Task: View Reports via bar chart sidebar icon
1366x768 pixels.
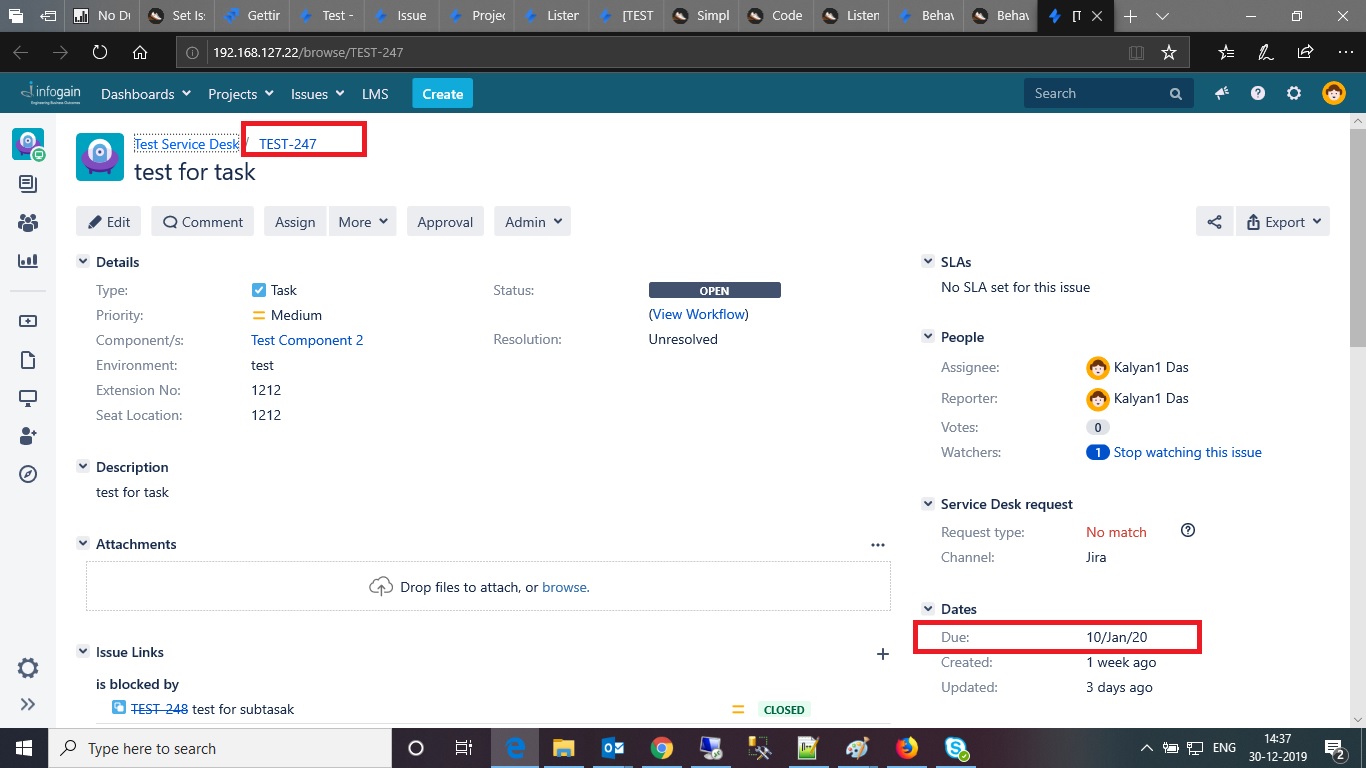Action: coord(28,263)
